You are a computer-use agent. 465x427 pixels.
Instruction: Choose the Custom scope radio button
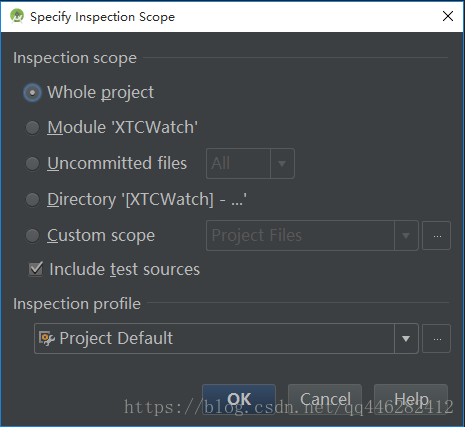coord(33,236)
